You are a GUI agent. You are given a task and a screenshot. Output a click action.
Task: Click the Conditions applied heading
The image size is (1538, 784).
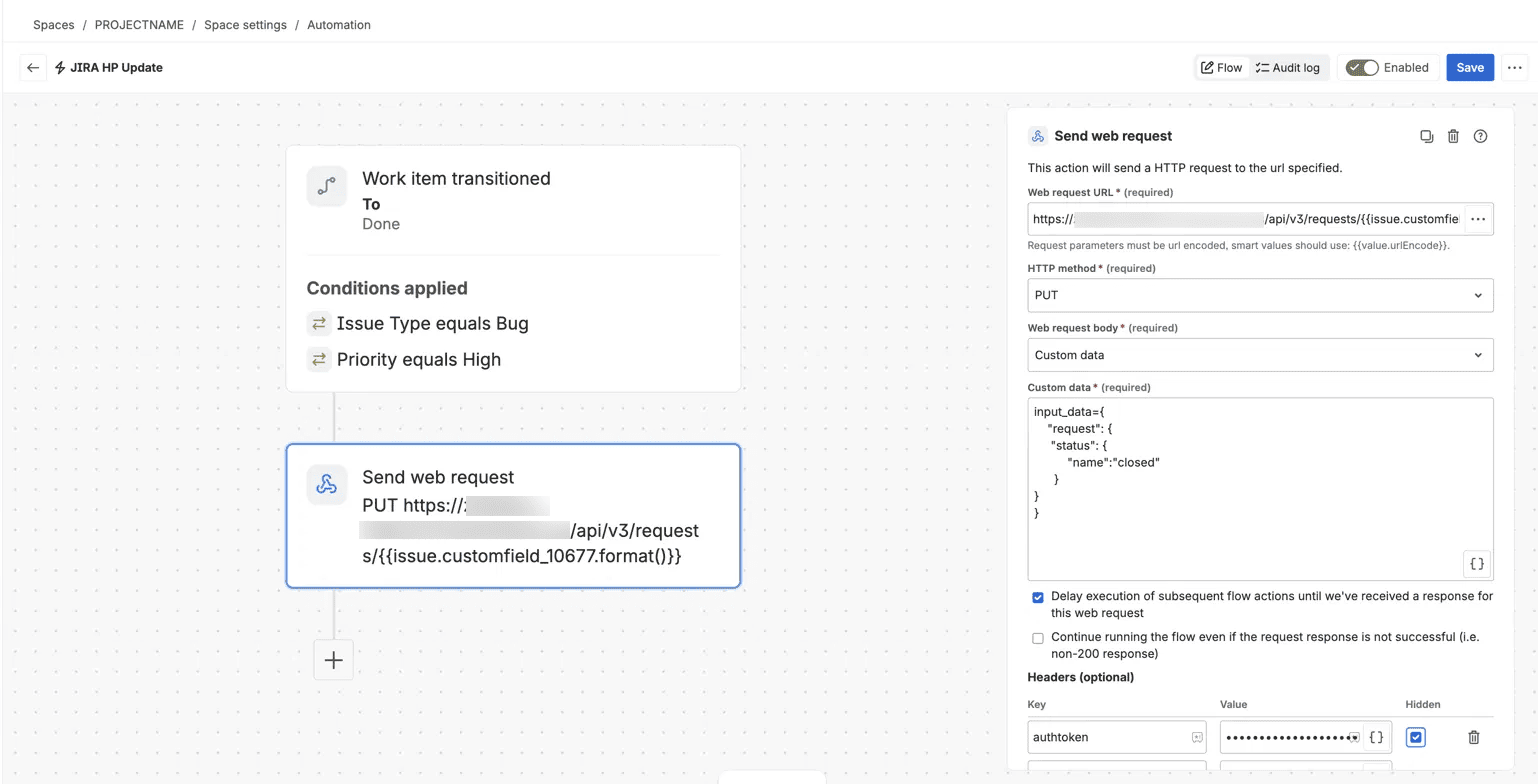point(387,288)
